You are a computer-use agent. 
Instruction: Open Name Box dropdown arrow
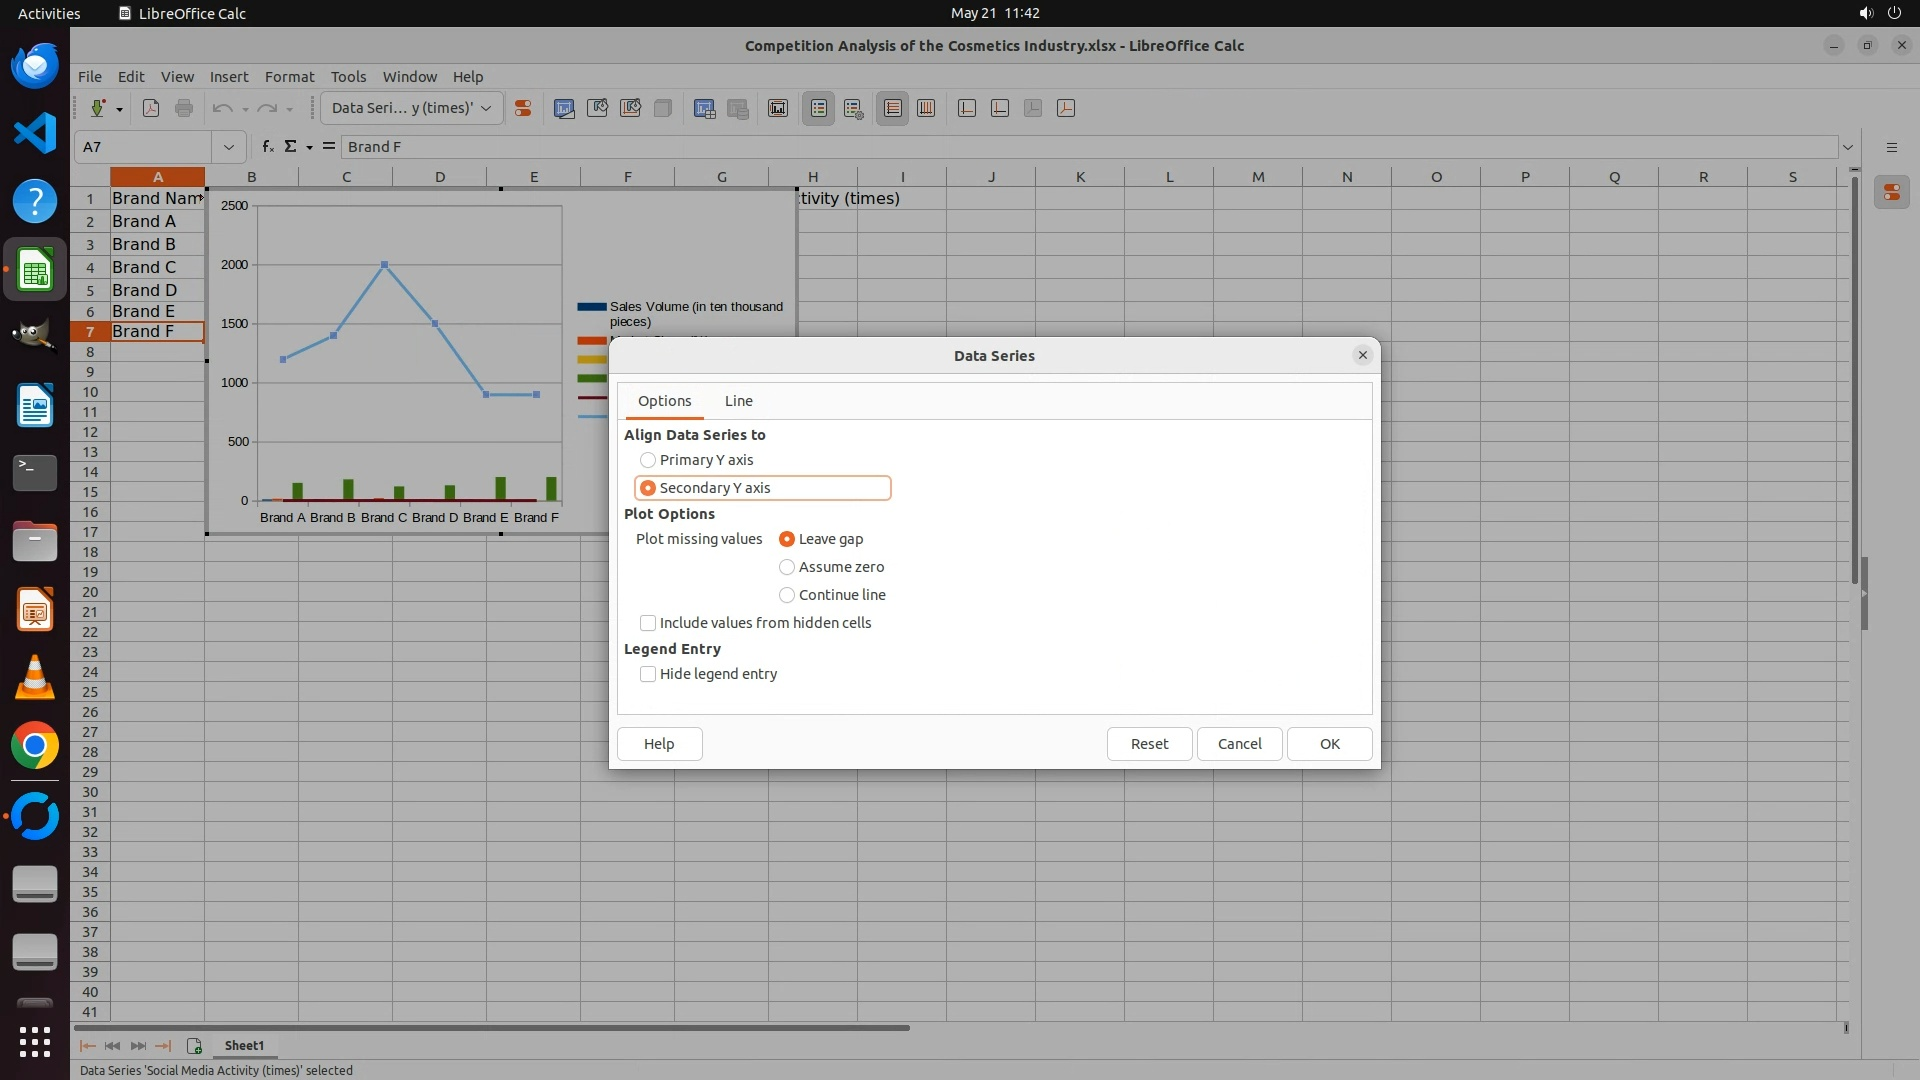pyautogui.click(x=229, y=147)
